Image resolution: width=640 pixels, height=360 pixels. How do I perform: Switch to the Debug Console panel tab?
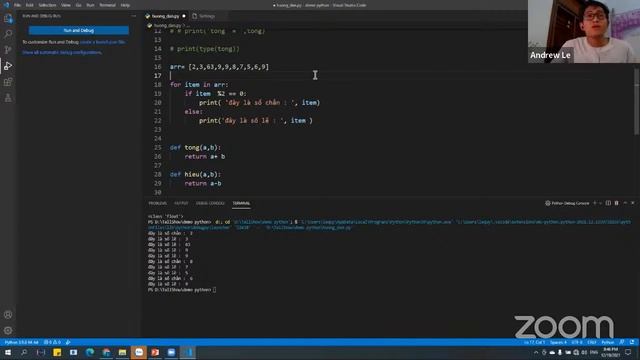[210, 203]
